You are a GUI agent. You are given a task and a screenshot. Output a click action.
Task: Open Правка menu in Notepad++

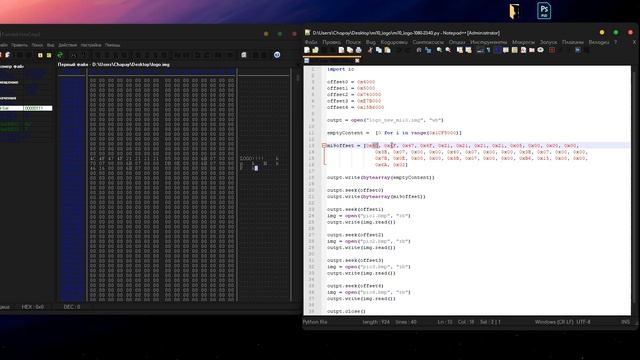tap(331, 42)
